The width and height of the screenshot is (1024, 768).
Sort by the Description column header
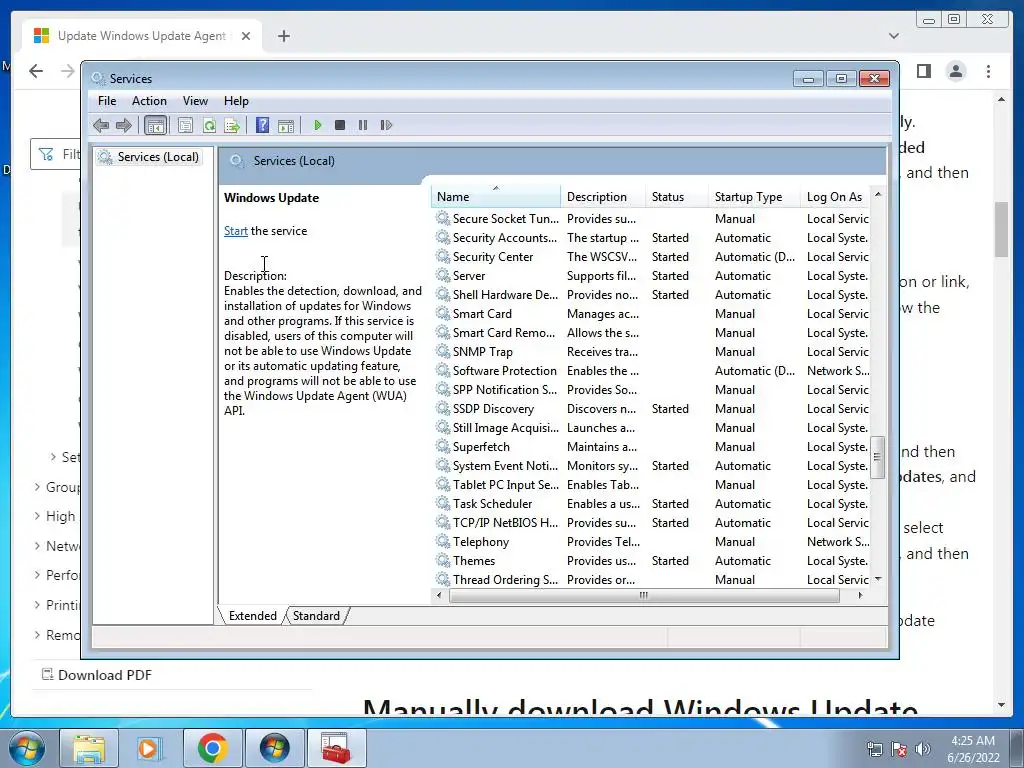pos(603,197)
